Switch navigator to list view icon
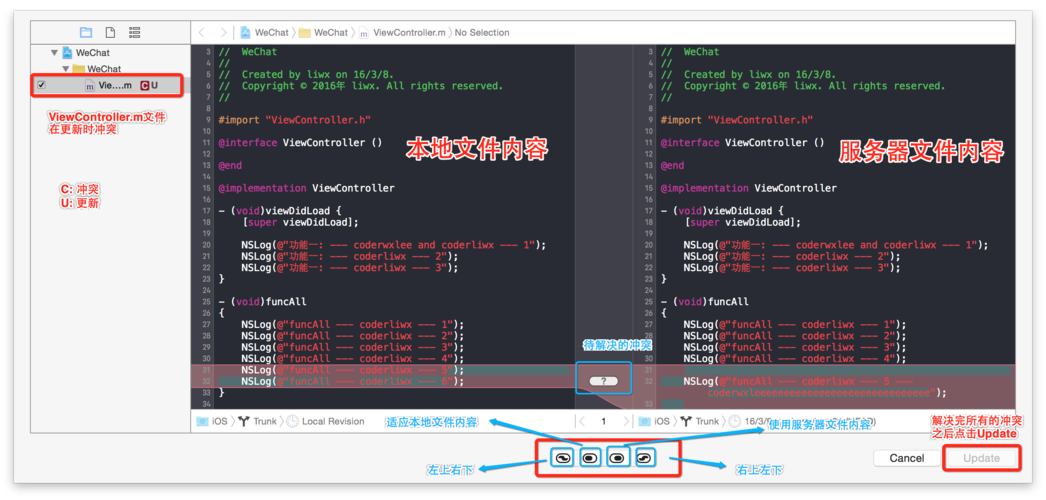 tap(135, 33)
